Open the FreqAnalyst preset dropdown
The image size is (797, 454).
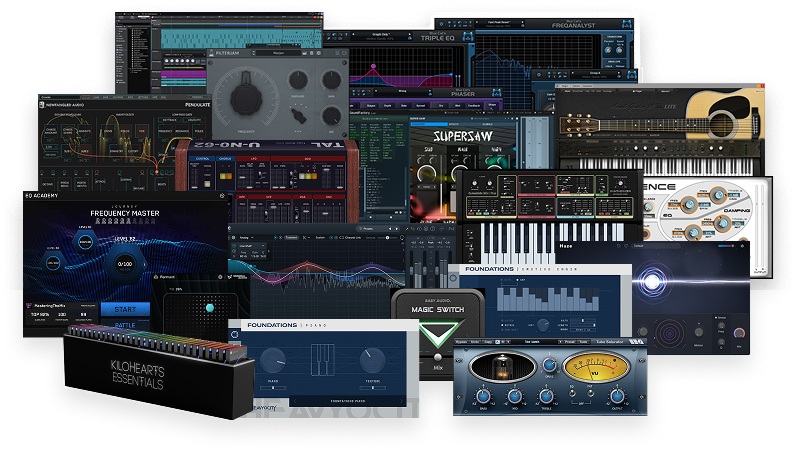click(x=499, y=22)
